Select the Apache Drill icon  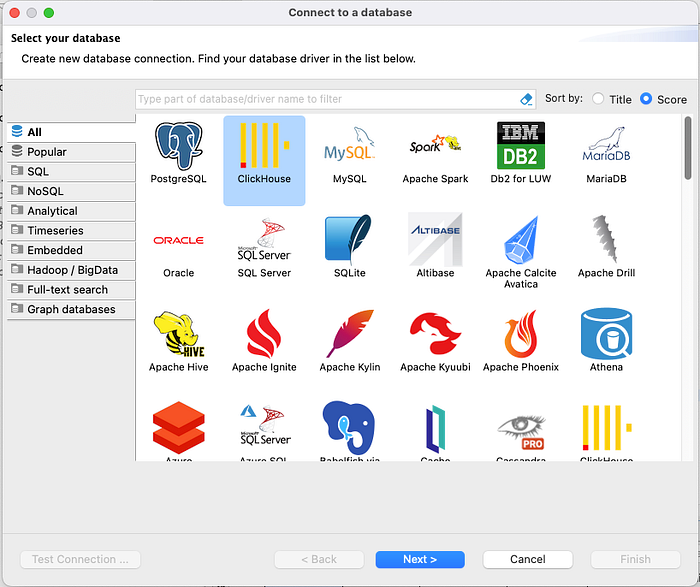pos(606,246)
